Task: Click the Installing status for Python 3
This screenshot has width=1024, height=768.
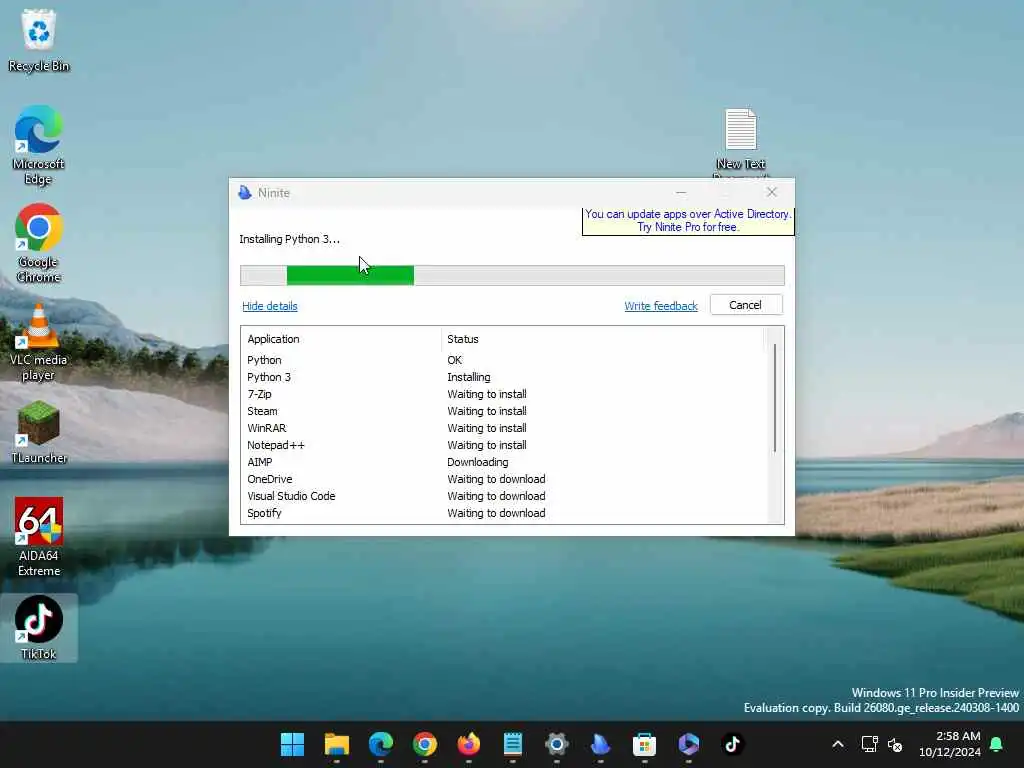Action: [x=469, y=377]
